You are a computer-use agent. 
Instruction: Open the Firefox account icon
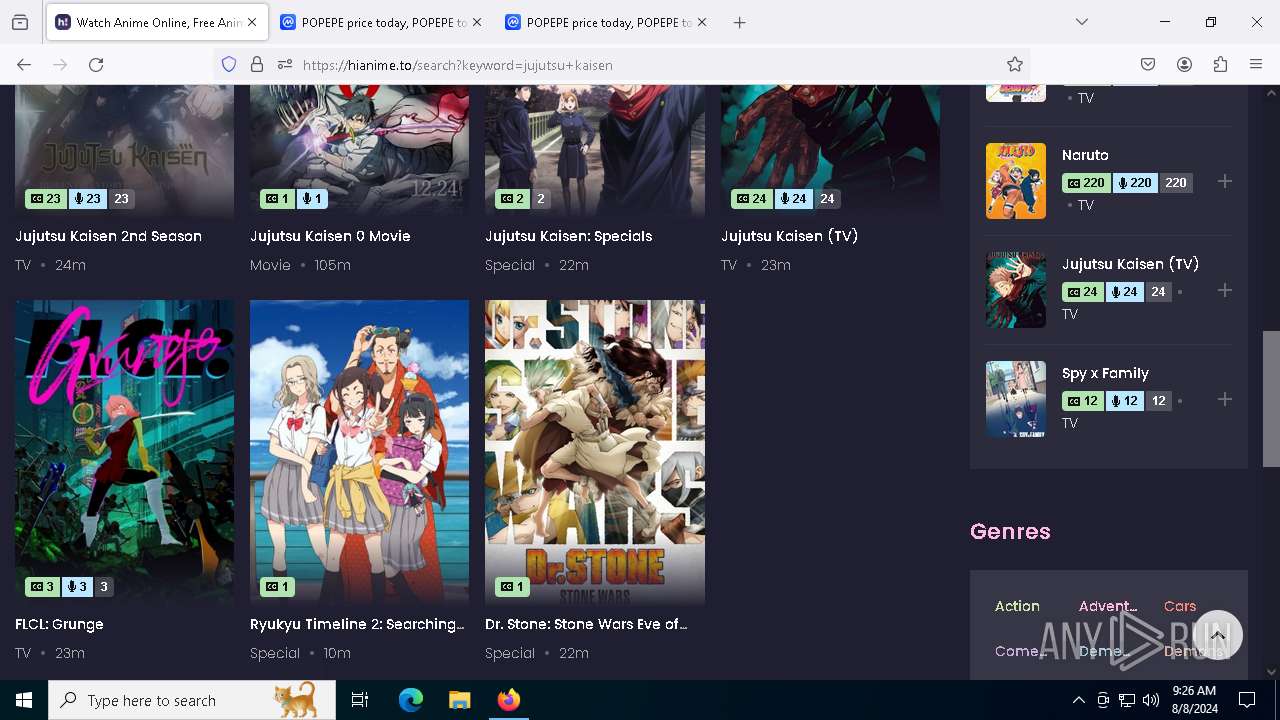coord(1184,65)
